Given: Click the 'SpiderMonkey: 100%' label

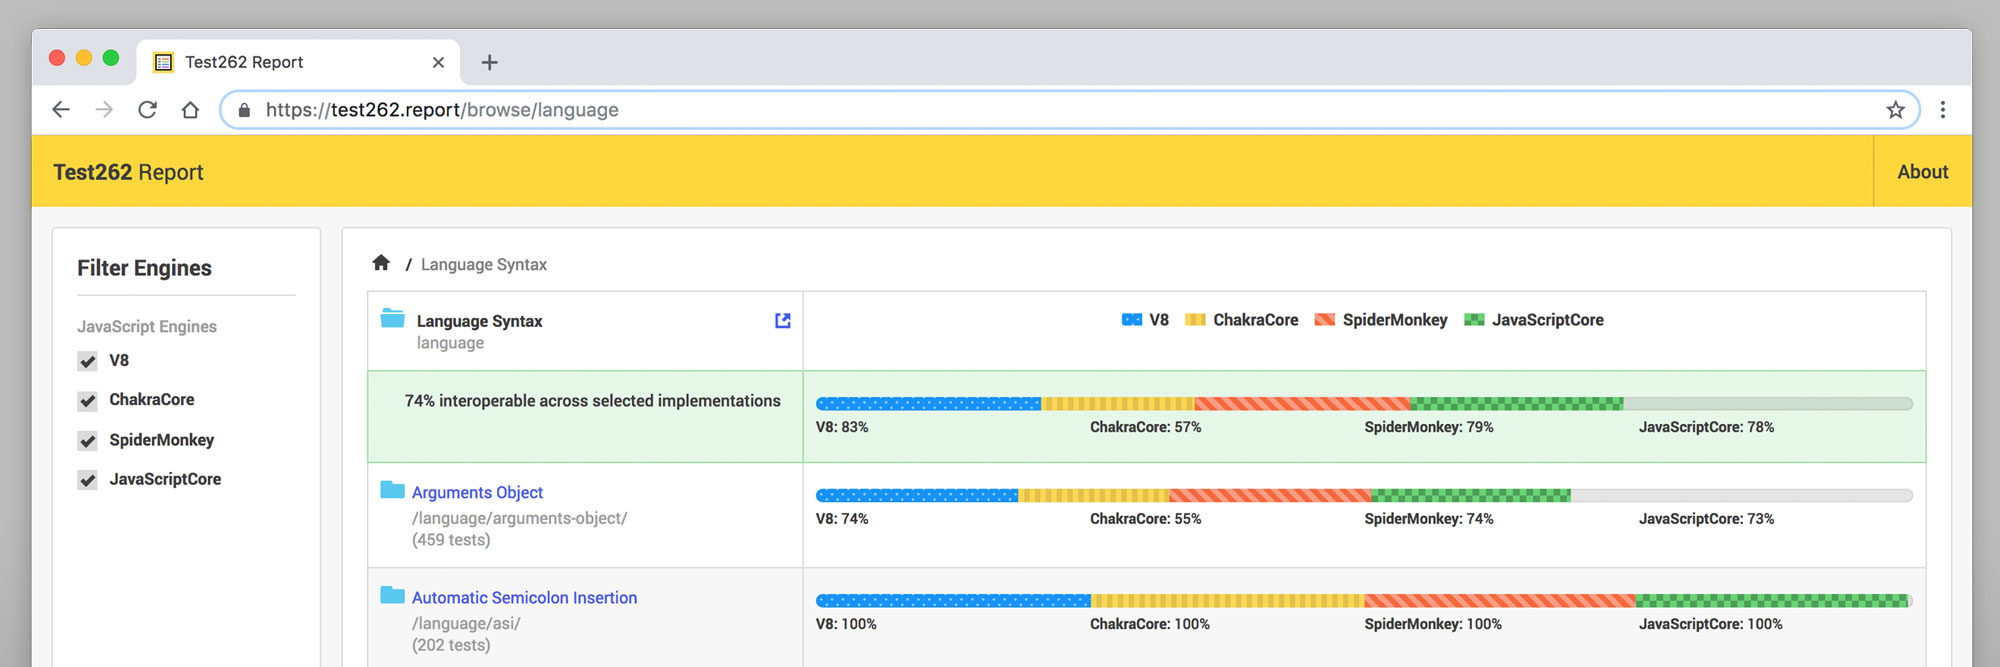Looking at the screenshot, I should pos(1433,624).
